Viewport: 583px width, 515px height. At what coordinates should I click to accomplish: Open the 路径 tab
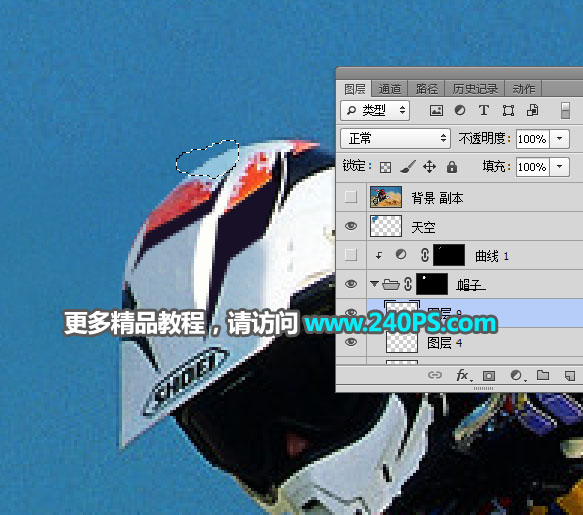[x=426, y=89]
